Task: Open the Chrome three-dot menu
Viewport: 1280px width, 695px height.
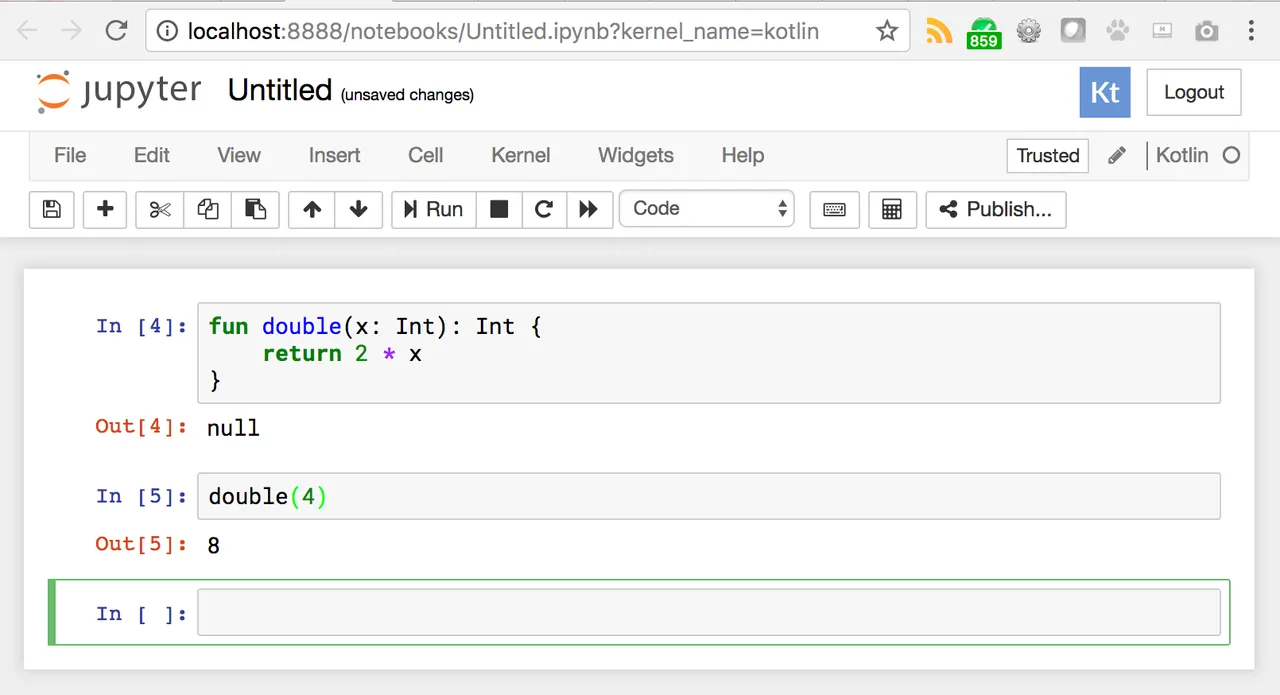Action: coord(1251,31)
